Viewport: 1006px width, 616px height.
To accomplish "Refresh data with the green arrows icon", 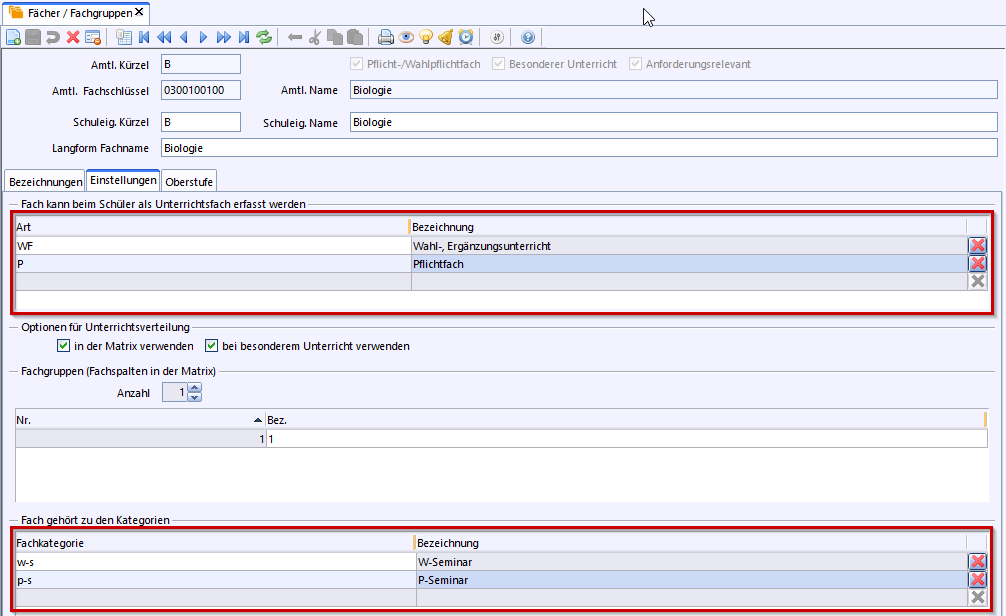I will click(x=264, y=37).
